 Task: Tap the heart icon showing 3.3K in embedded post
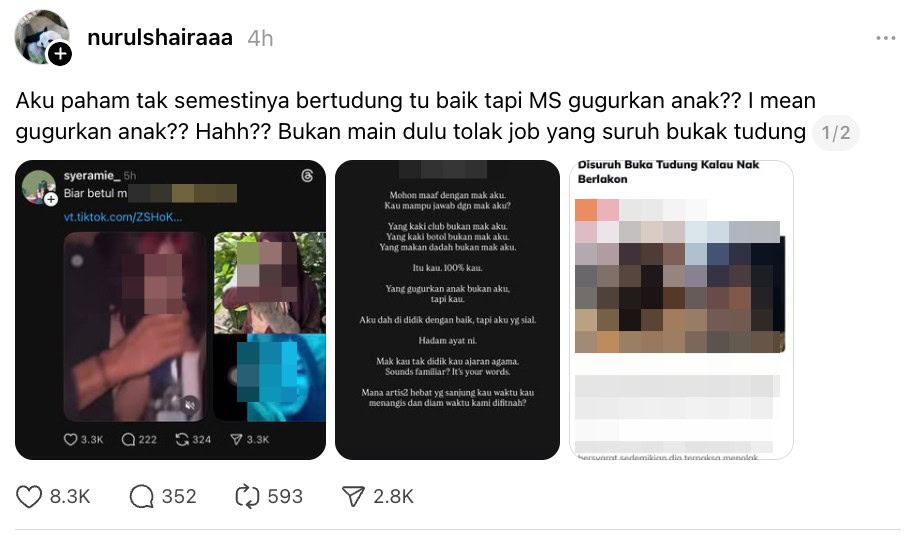pyautogui.click(x=70, y=439)
